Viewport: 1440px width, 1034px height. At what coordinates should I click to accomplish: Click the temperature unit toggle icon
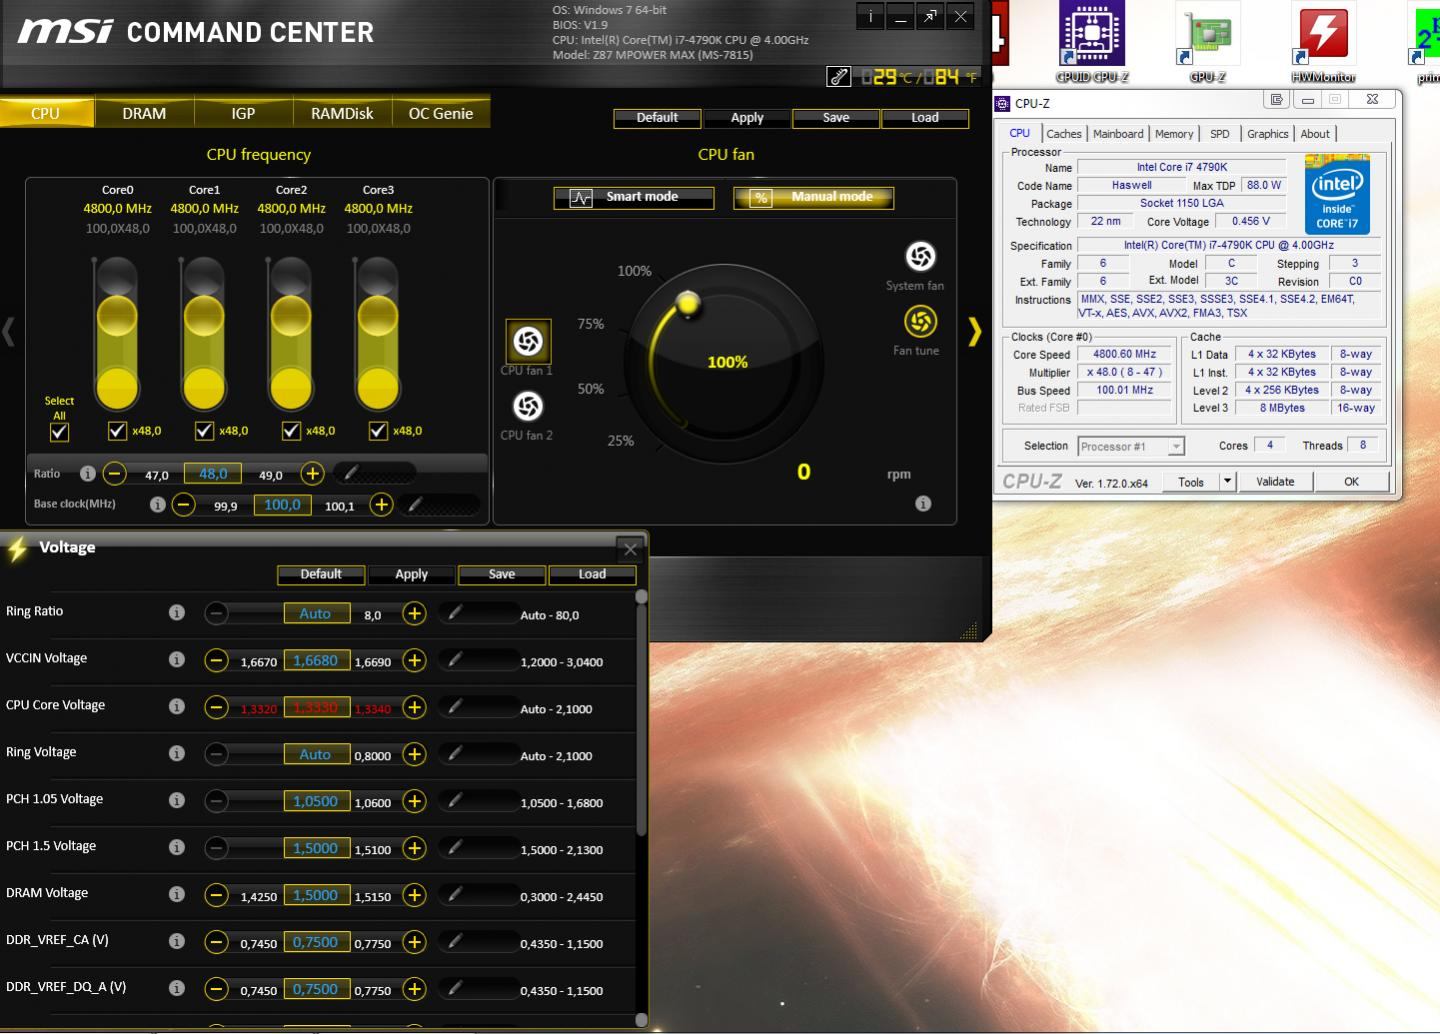[838, 76]
